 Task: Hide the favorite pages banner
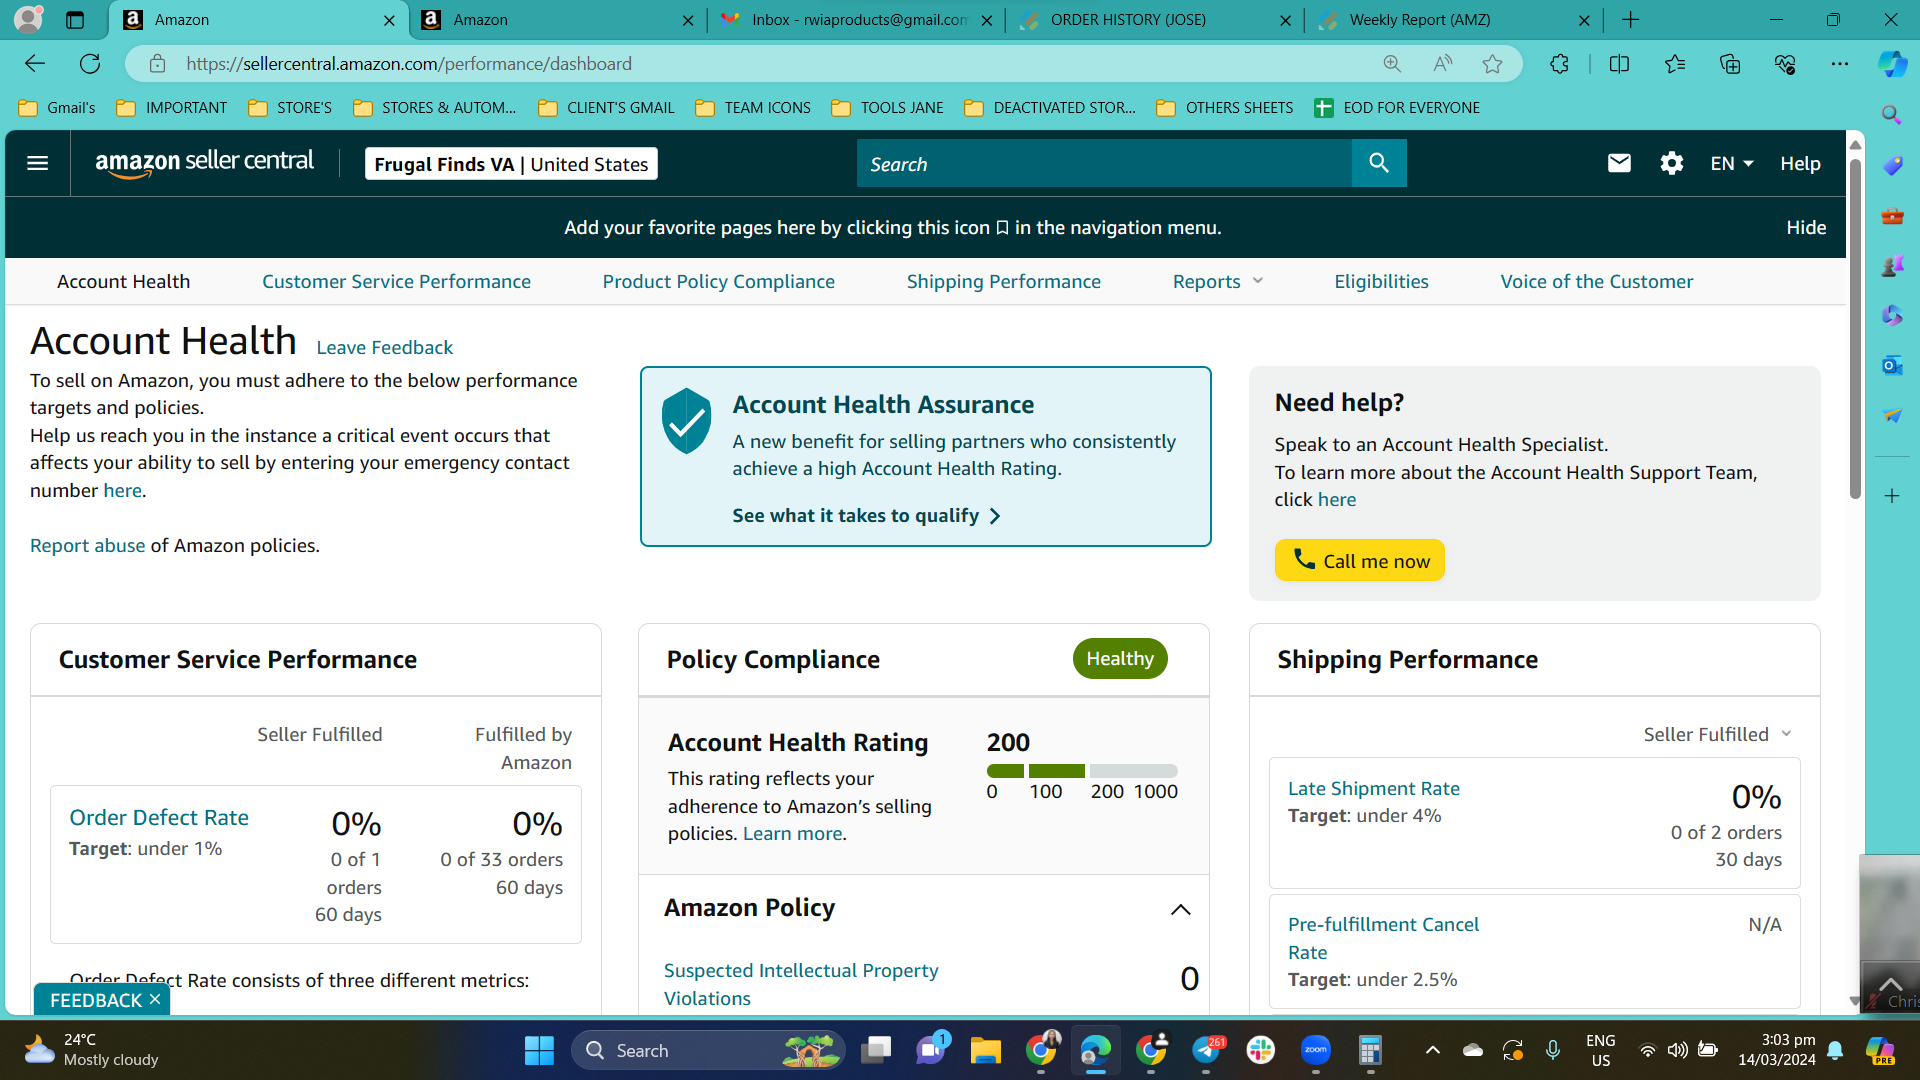tap(1806, 228)
